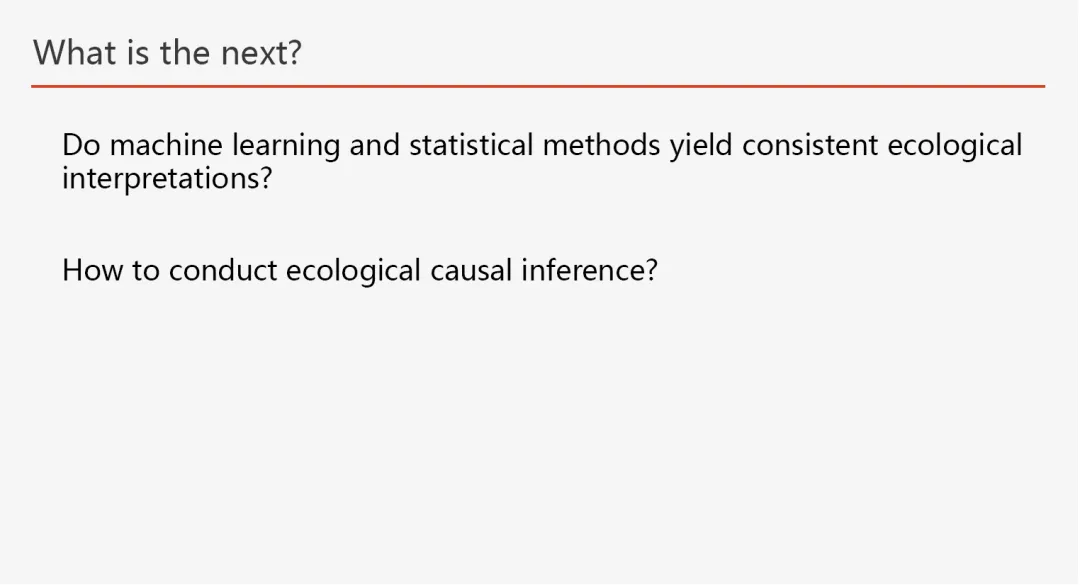The width and height of the screenshot is (1080, 585).
Task: Click the slide title 'What is the next?'
Action: point(167,52)
